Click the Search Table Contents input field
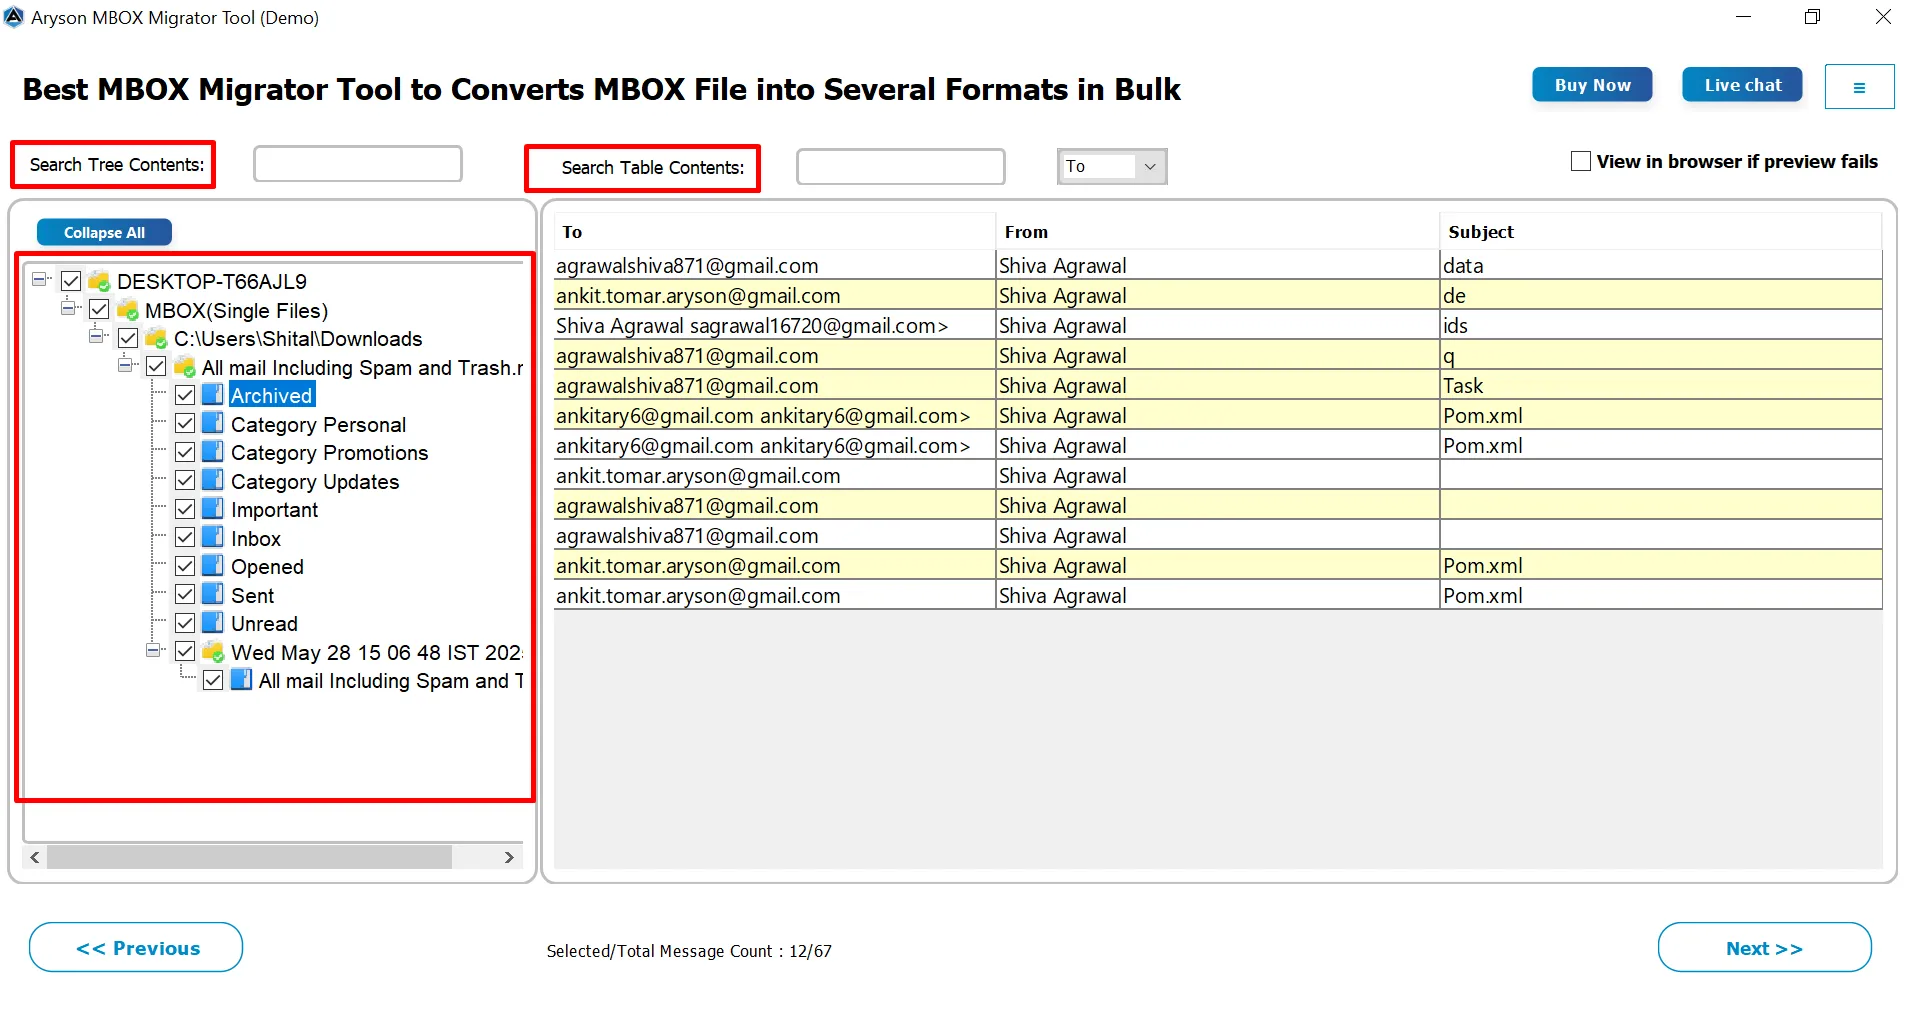Viewport: 1919px width, 1010px height. [900, 167]
